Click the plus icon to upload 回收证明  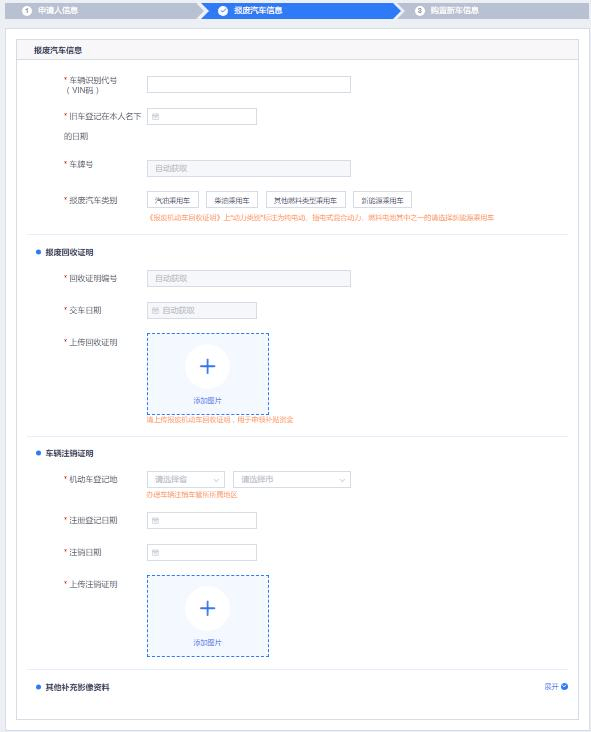[207, 366]
